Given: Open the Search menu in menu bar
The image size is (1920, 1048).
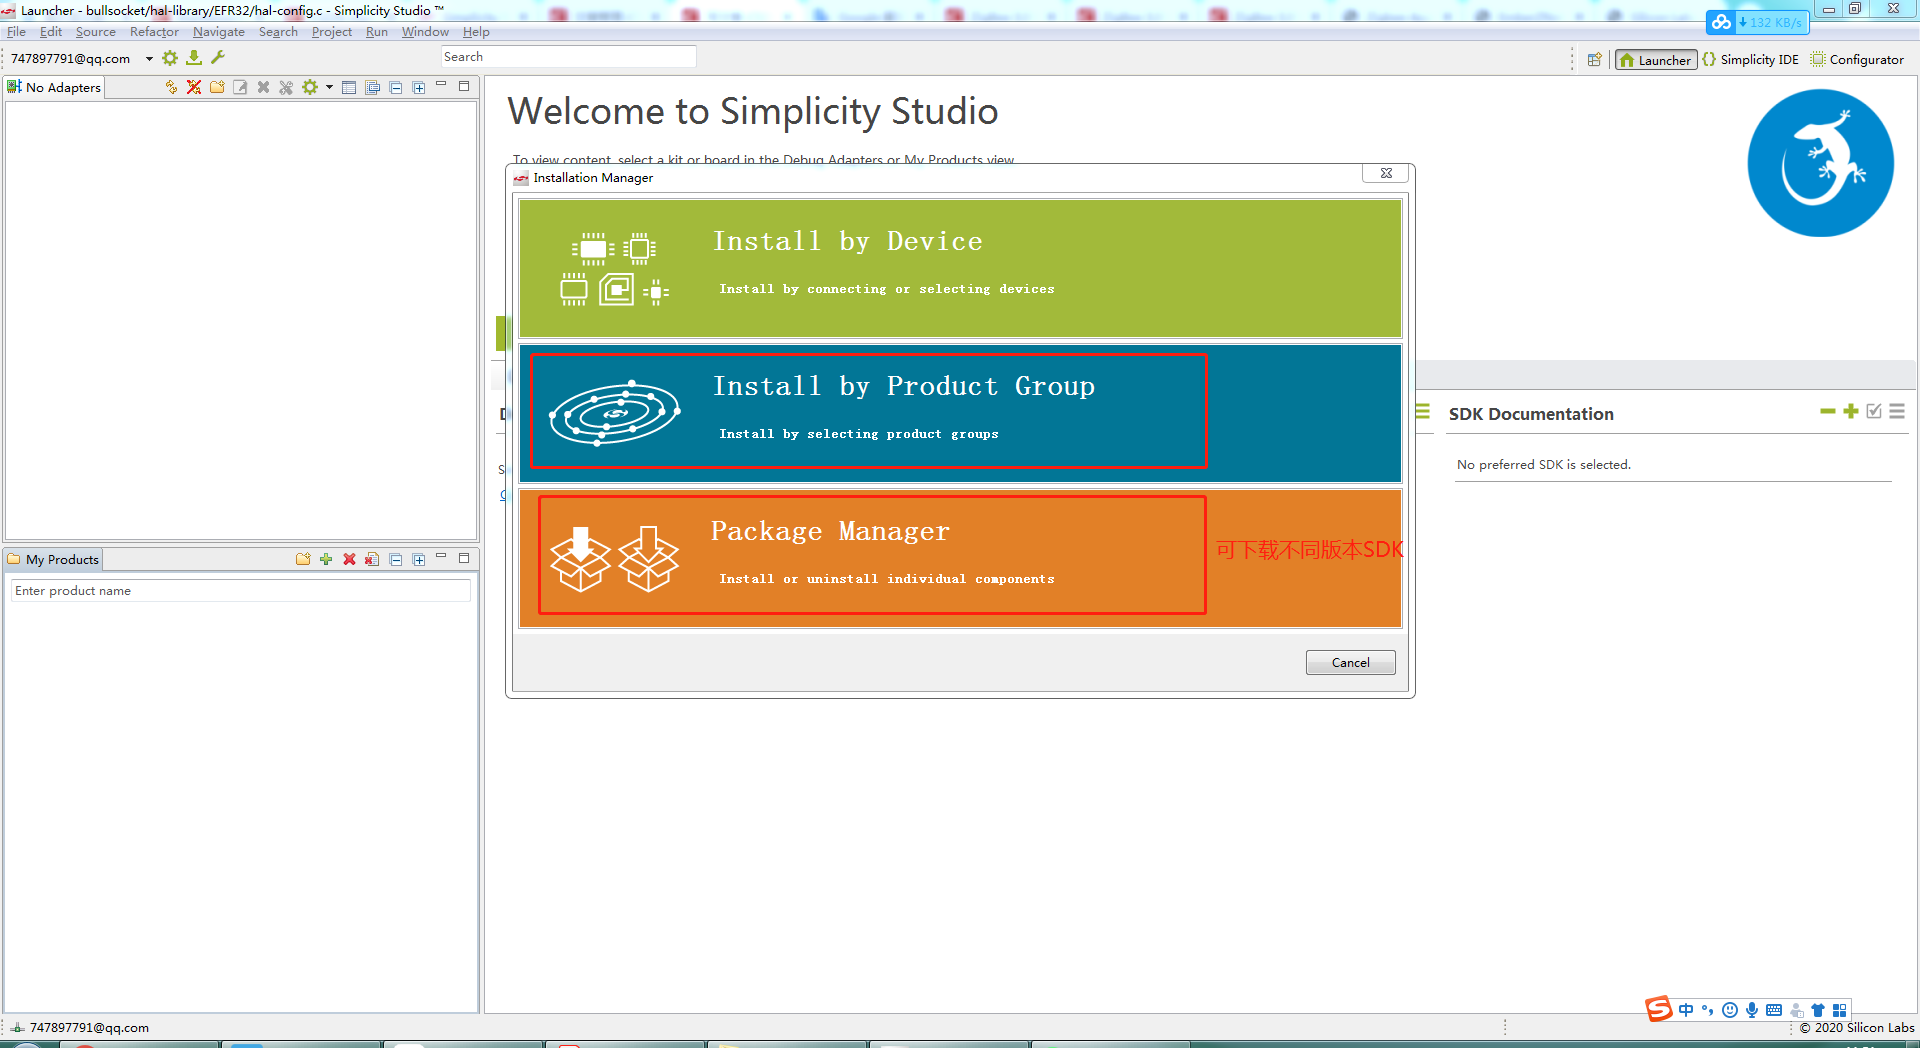Looking at the screenshot, I should tap(278, 32).
